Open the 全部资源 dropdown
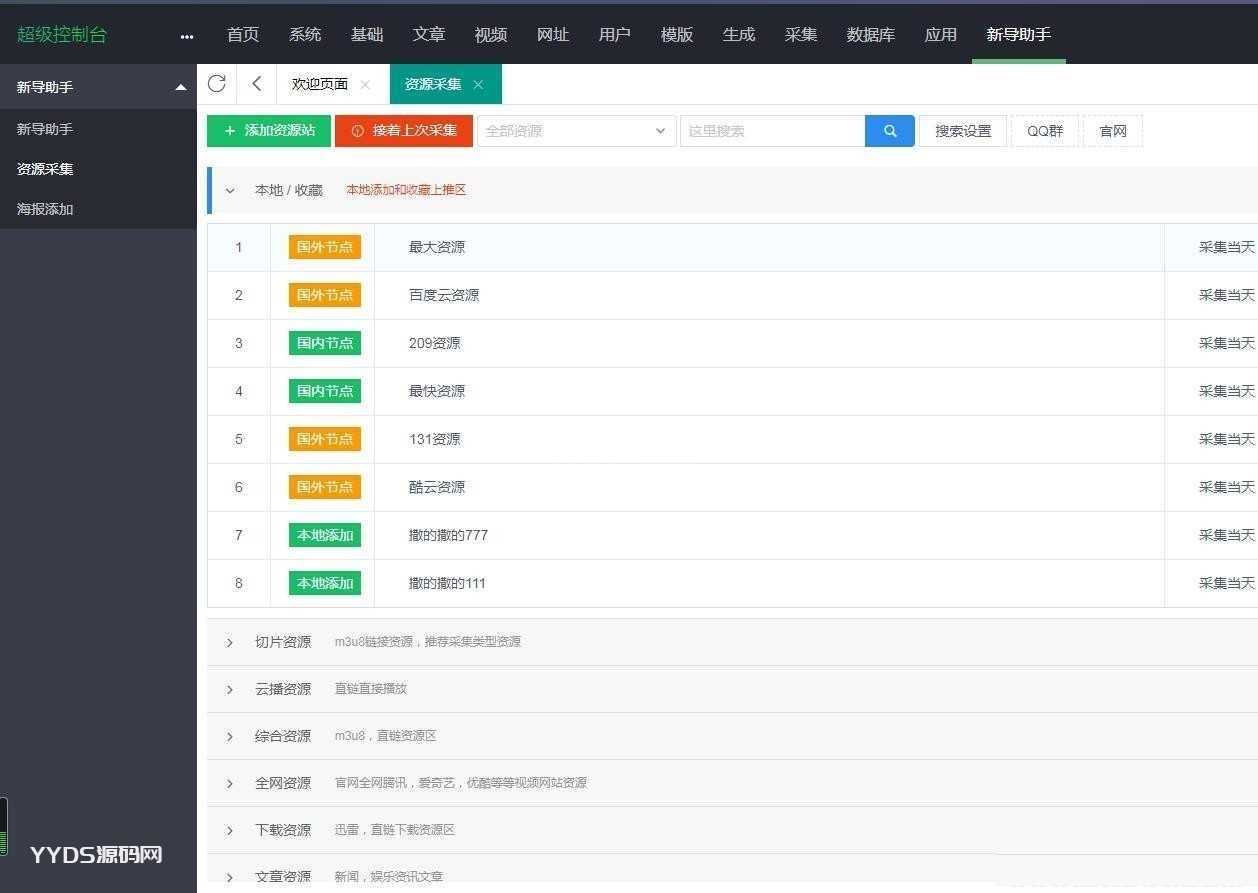The image size is (1258, 893). click(576, 130)
